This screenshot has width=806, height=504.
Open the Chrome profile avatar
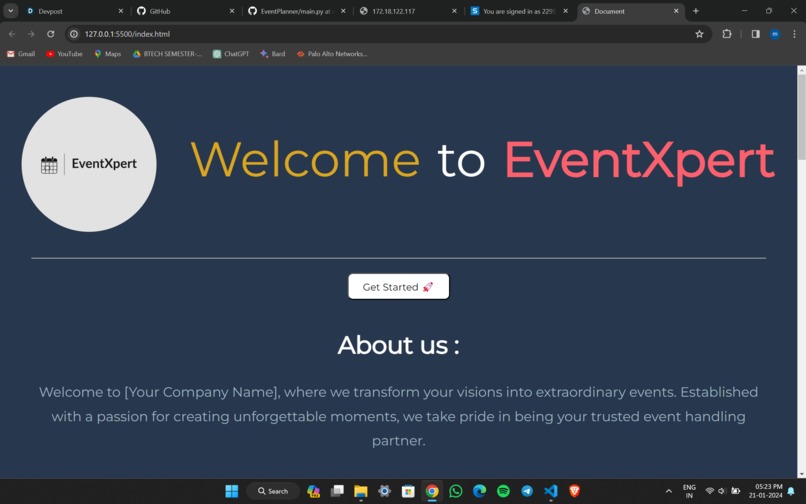click(775, 34)
